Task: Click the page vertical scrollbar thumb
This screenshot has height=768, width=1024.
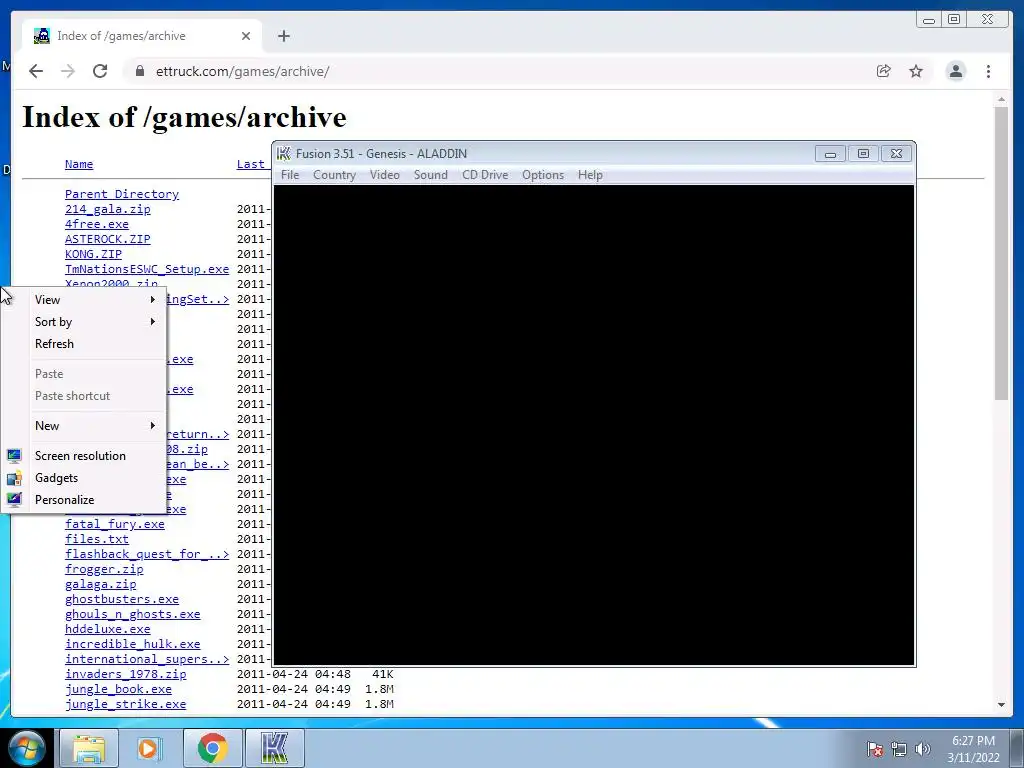Action: (x=1001, y=253)
